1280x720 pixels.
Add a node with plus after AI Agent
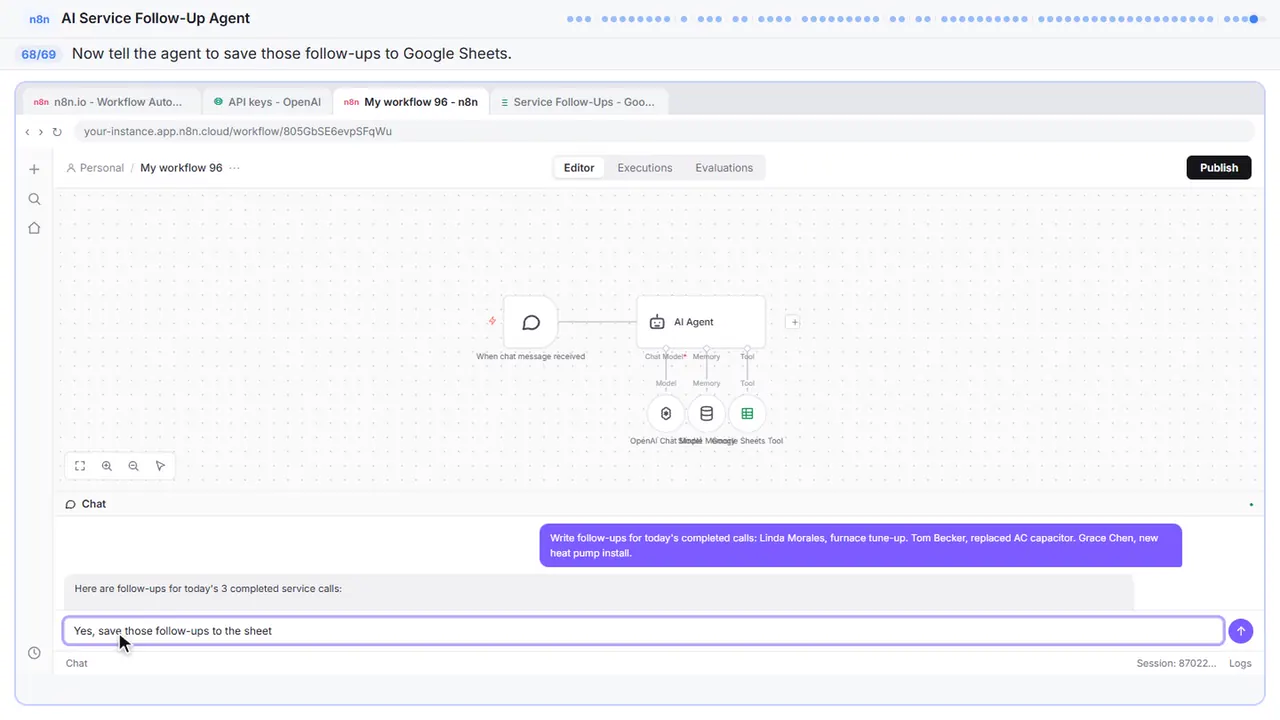pyautogui.click(x=793, y=322)
